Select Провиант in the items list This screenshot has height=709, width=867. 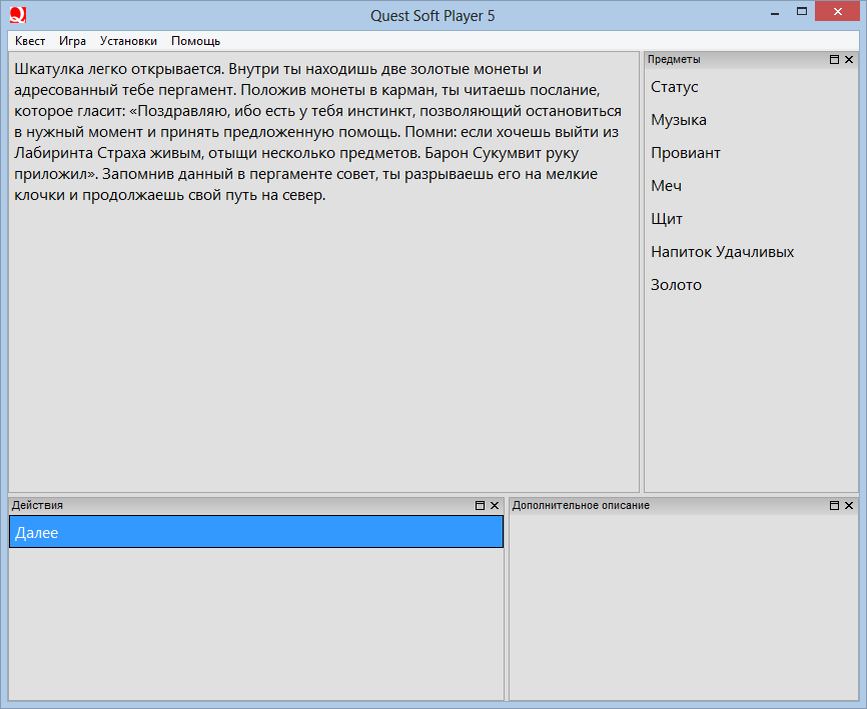(685, 153)
